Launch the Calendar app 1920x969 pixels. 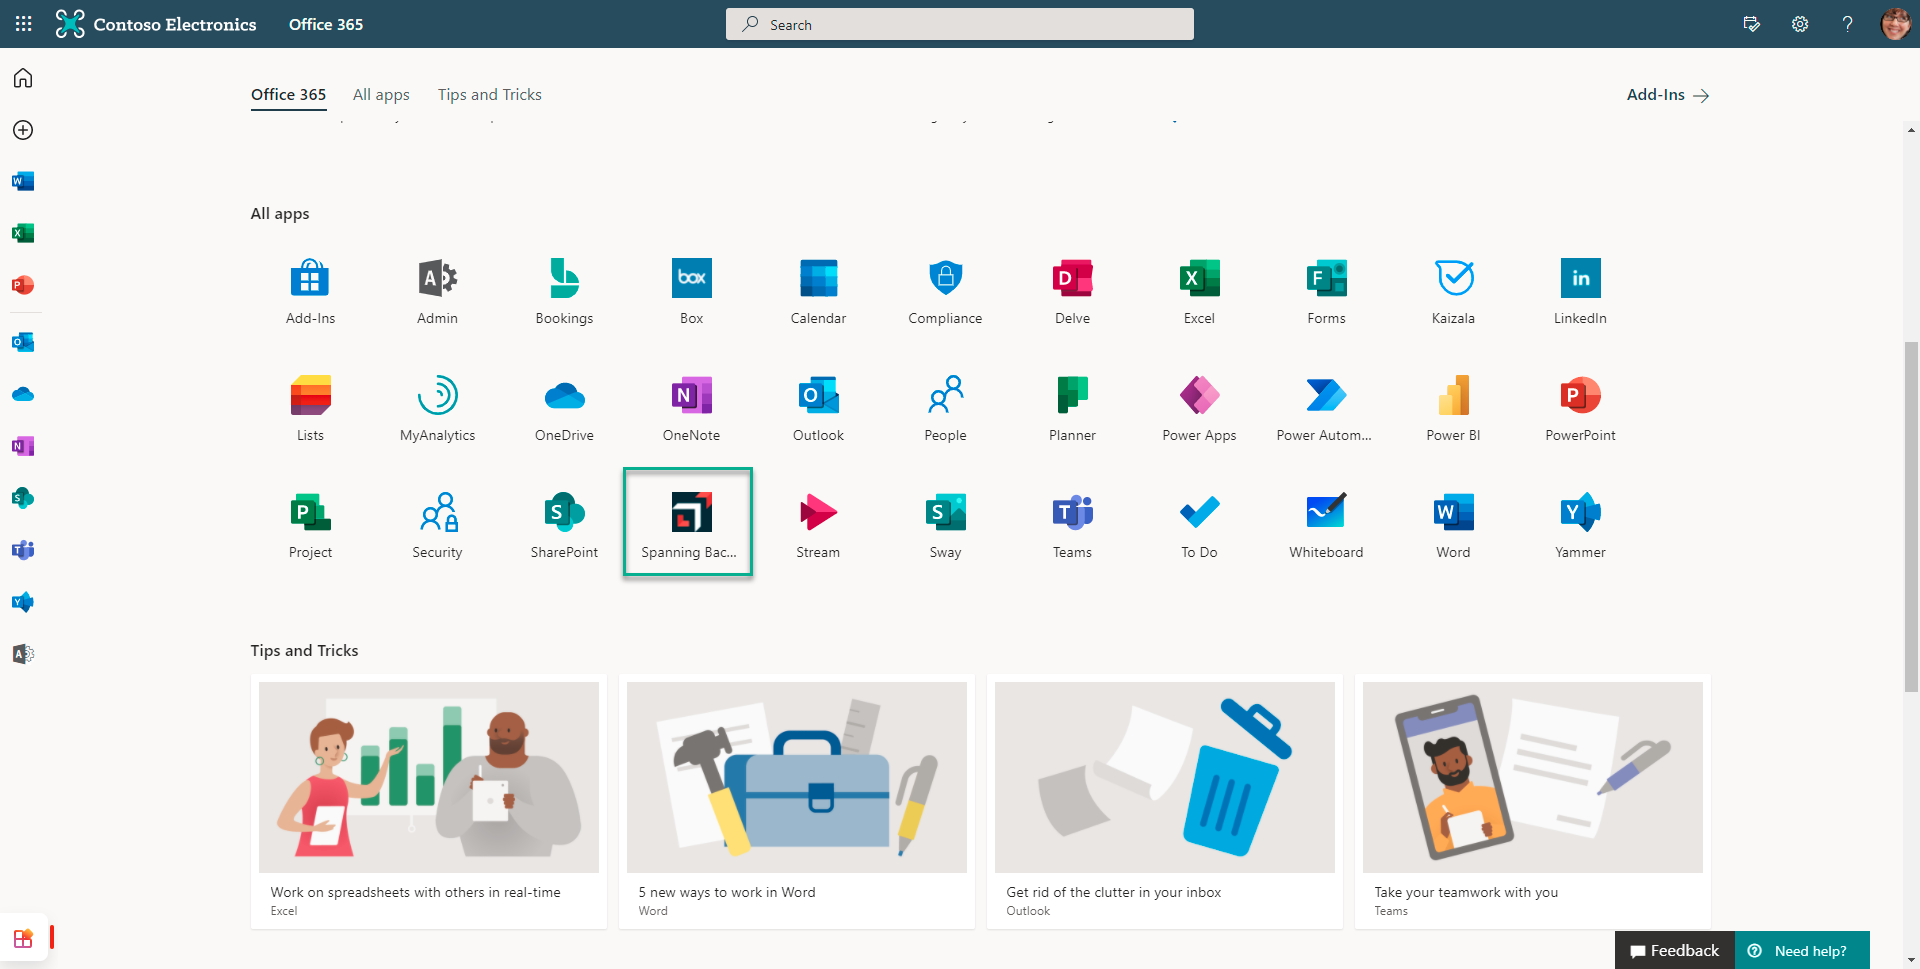[818, 290]
